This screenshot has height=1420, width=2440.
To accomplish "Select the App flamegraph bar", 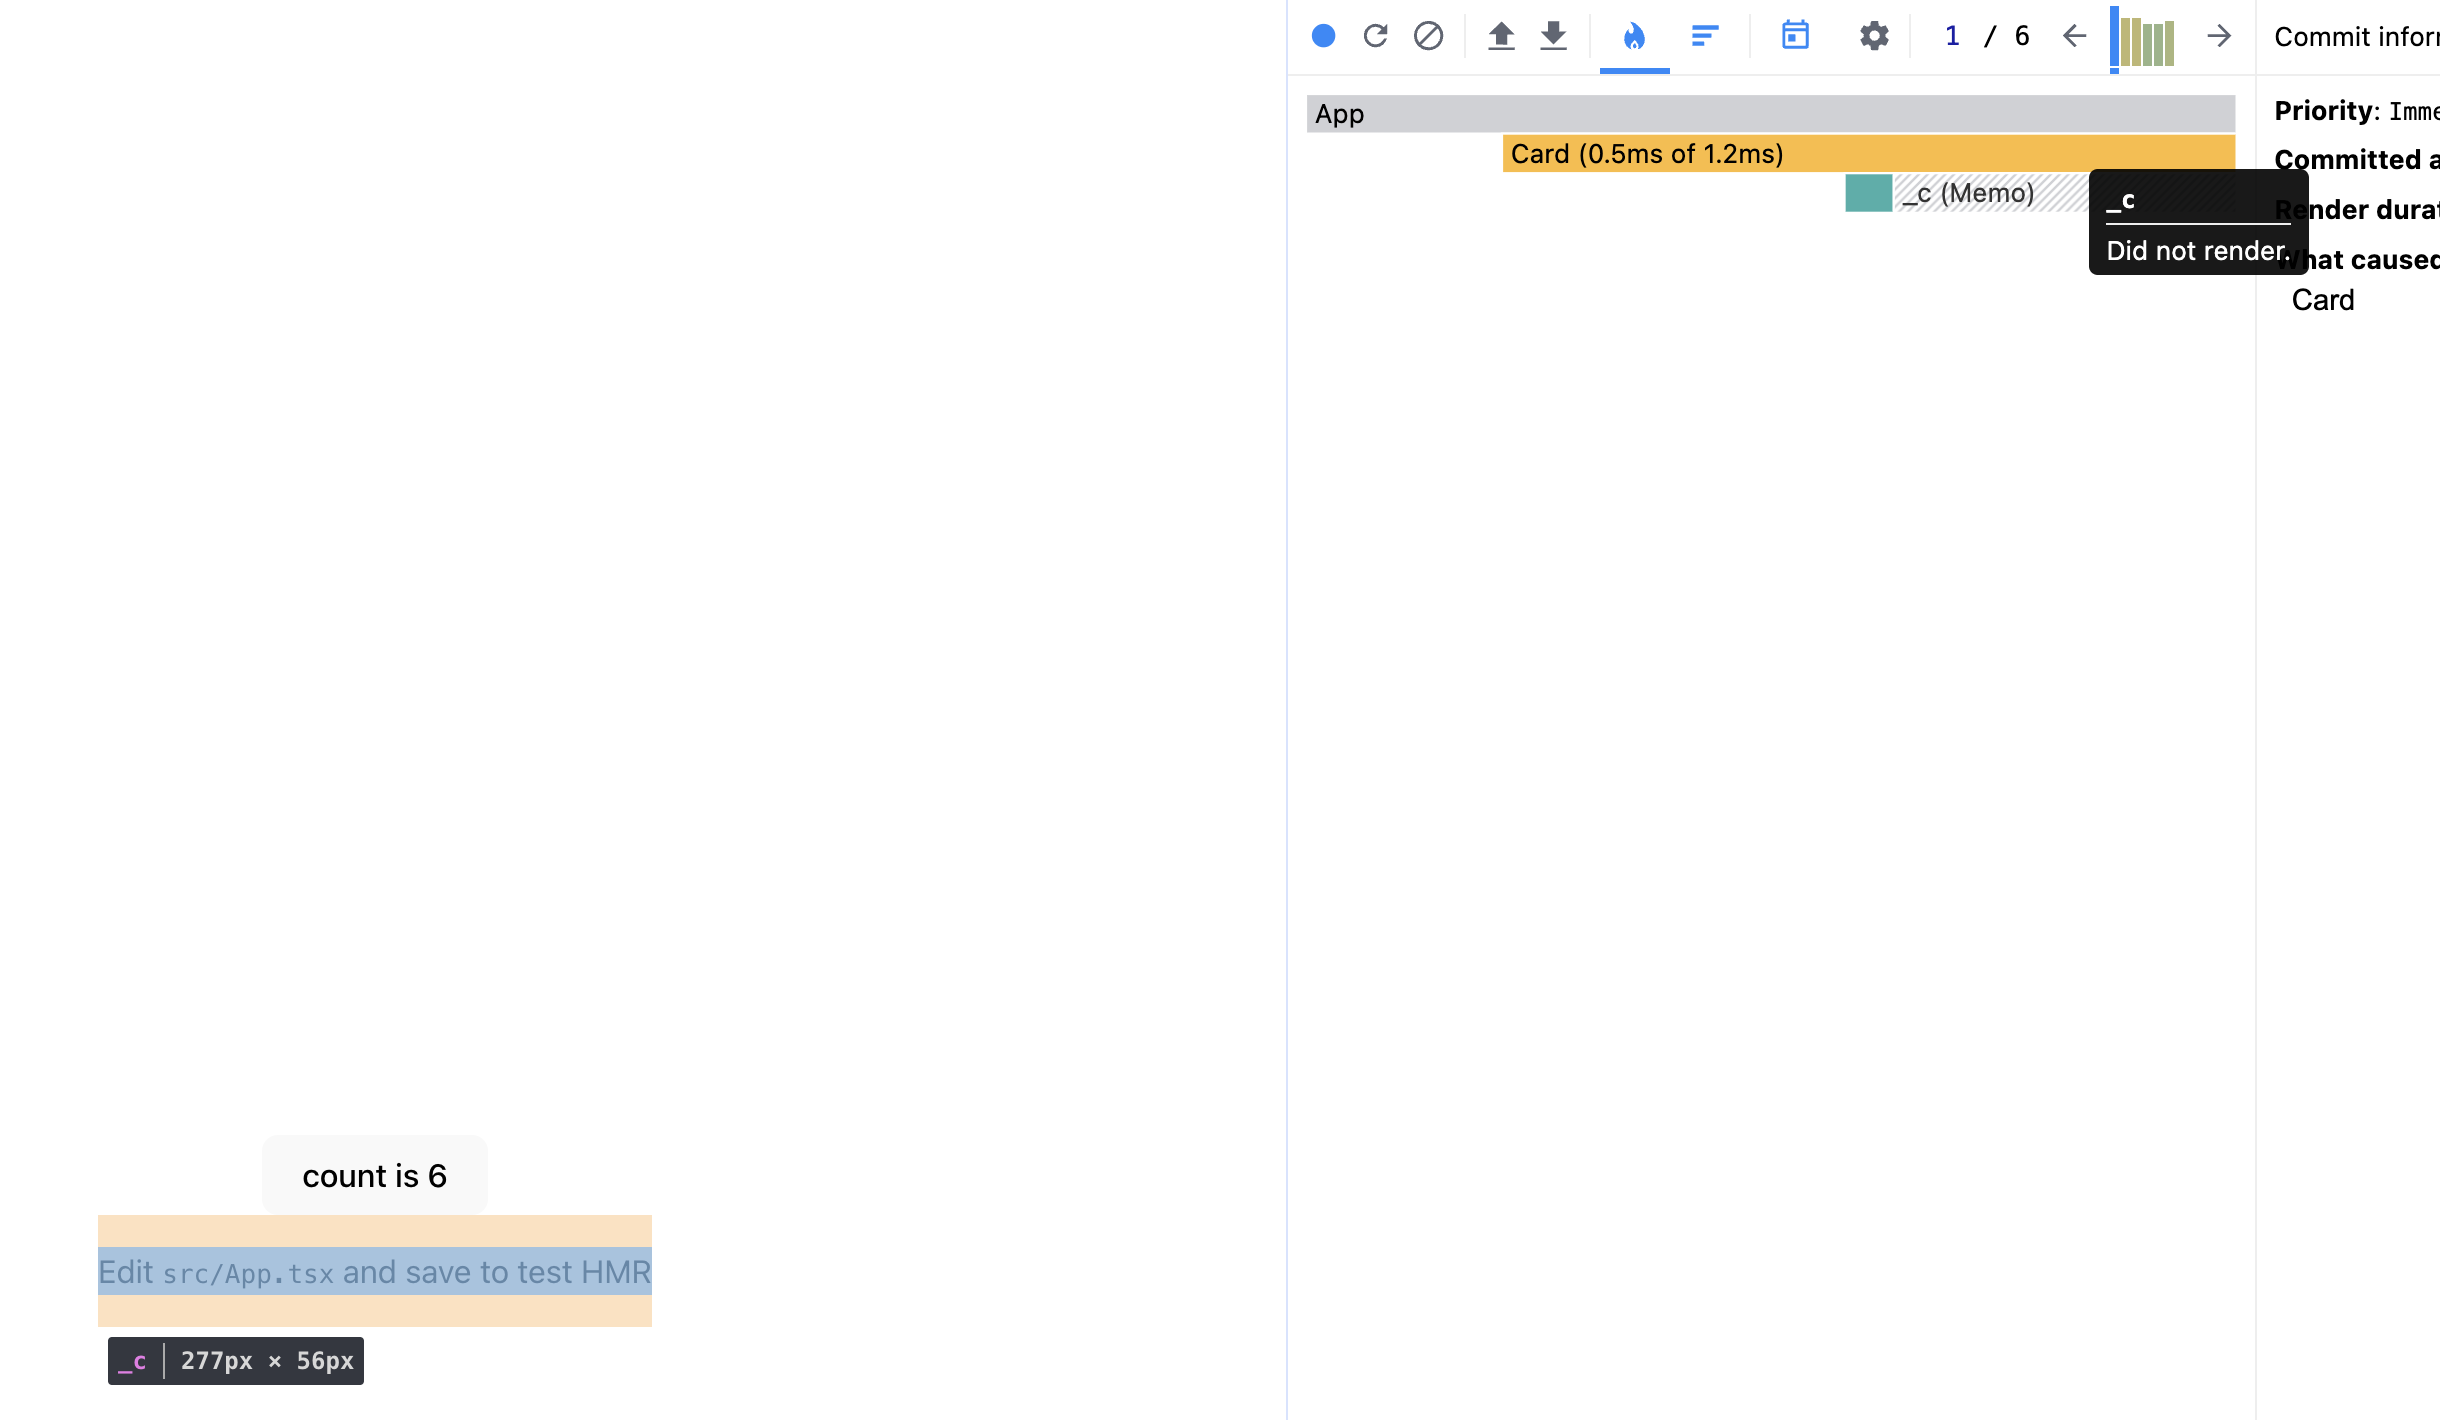I will coord(1770,114).
